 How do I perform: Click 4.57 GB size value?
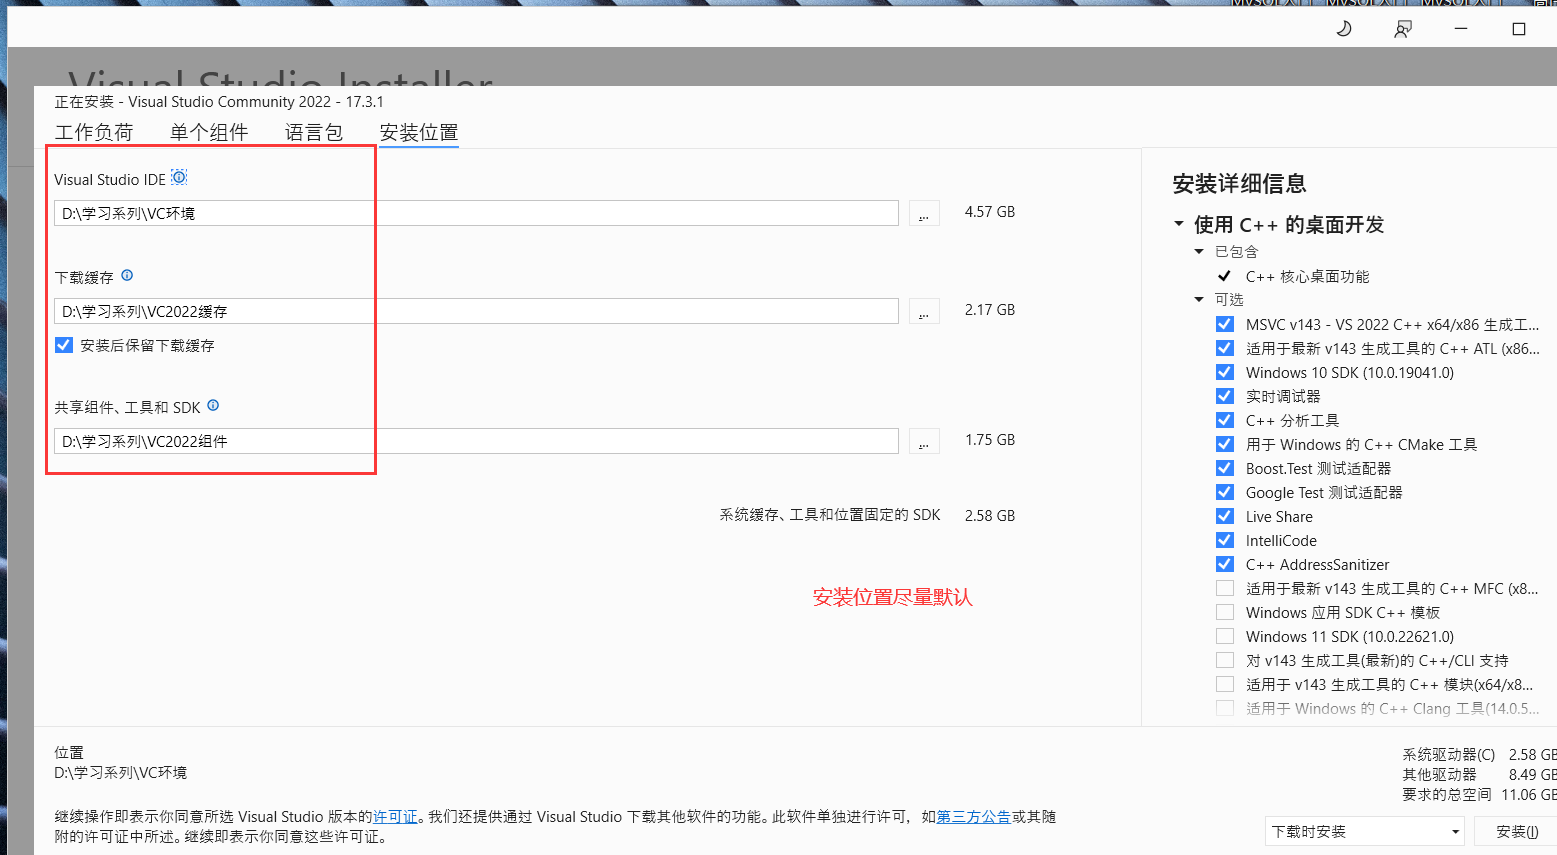tap(990, 212)
